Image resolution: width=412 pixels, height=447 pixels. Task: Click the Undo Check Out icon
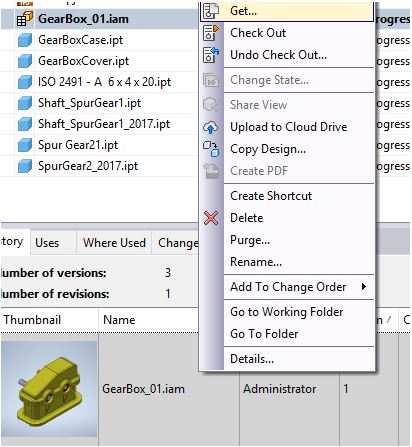(x=211, y=55)
